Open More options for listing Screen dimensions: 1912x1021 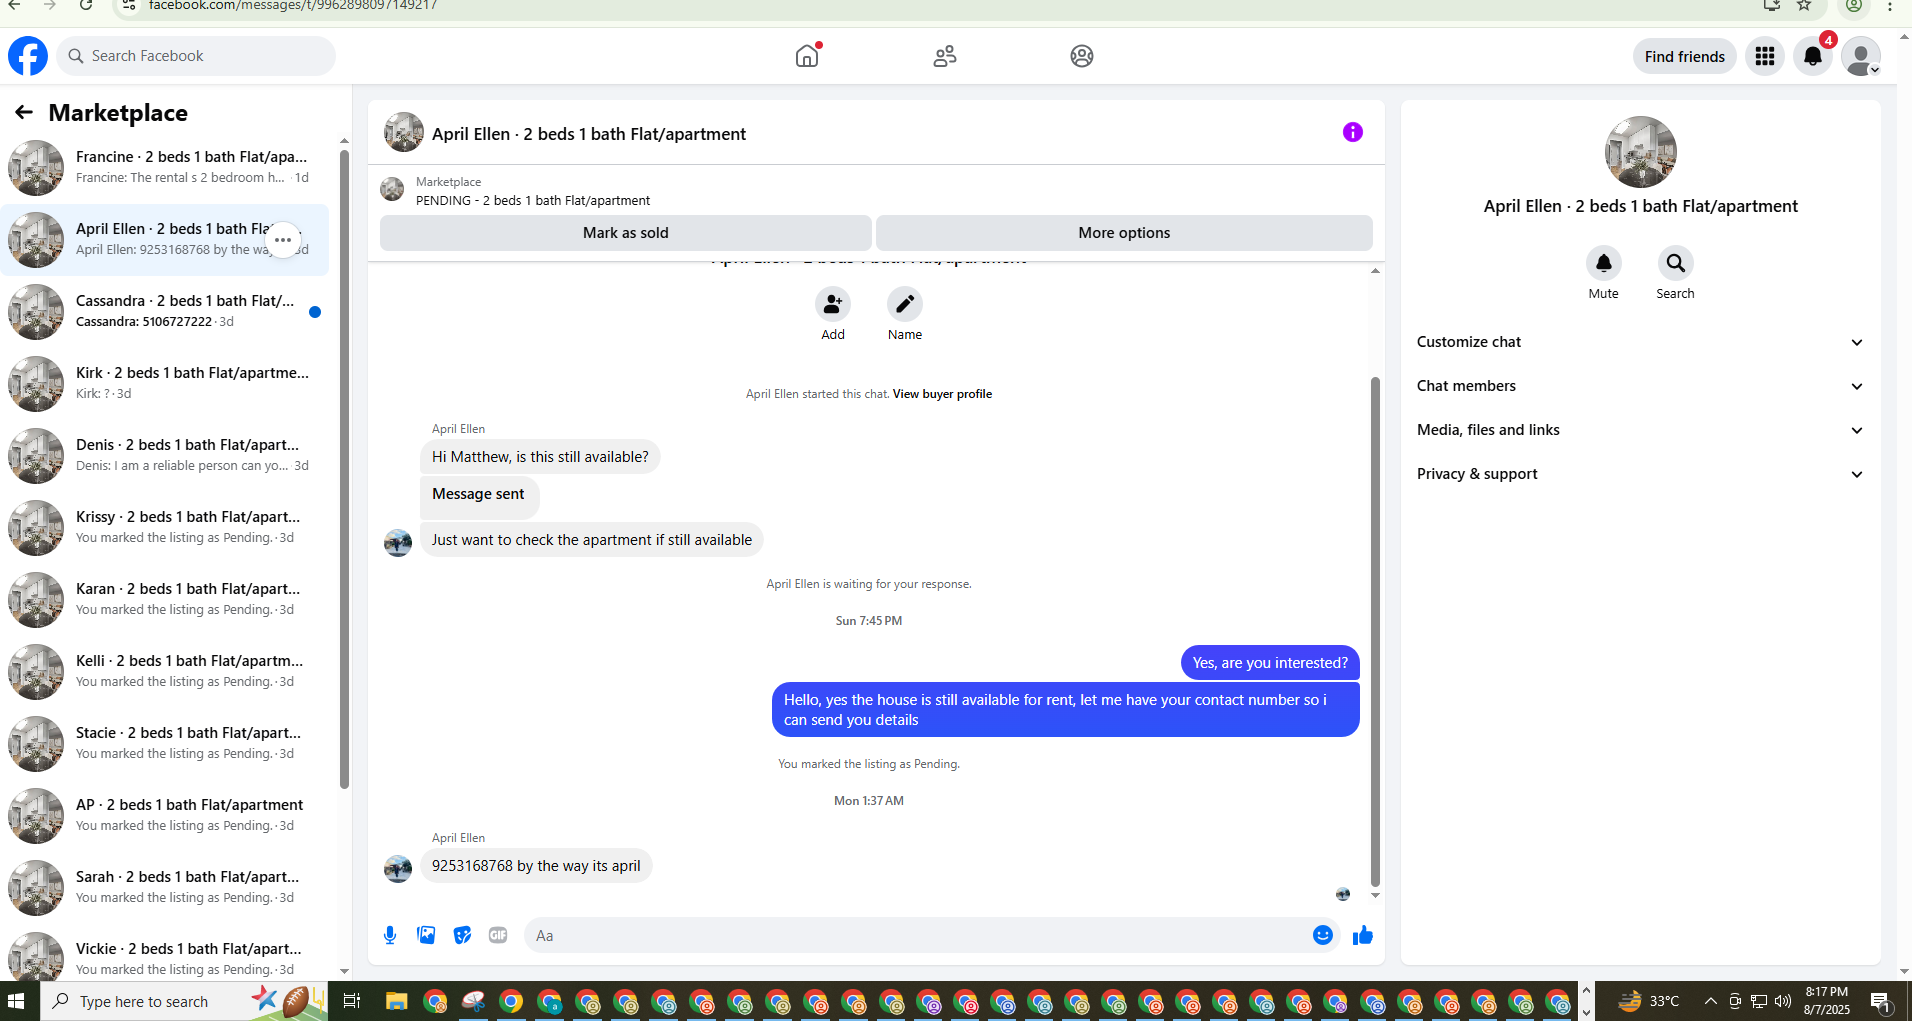pyautogui.click(x=1124, y=233)
